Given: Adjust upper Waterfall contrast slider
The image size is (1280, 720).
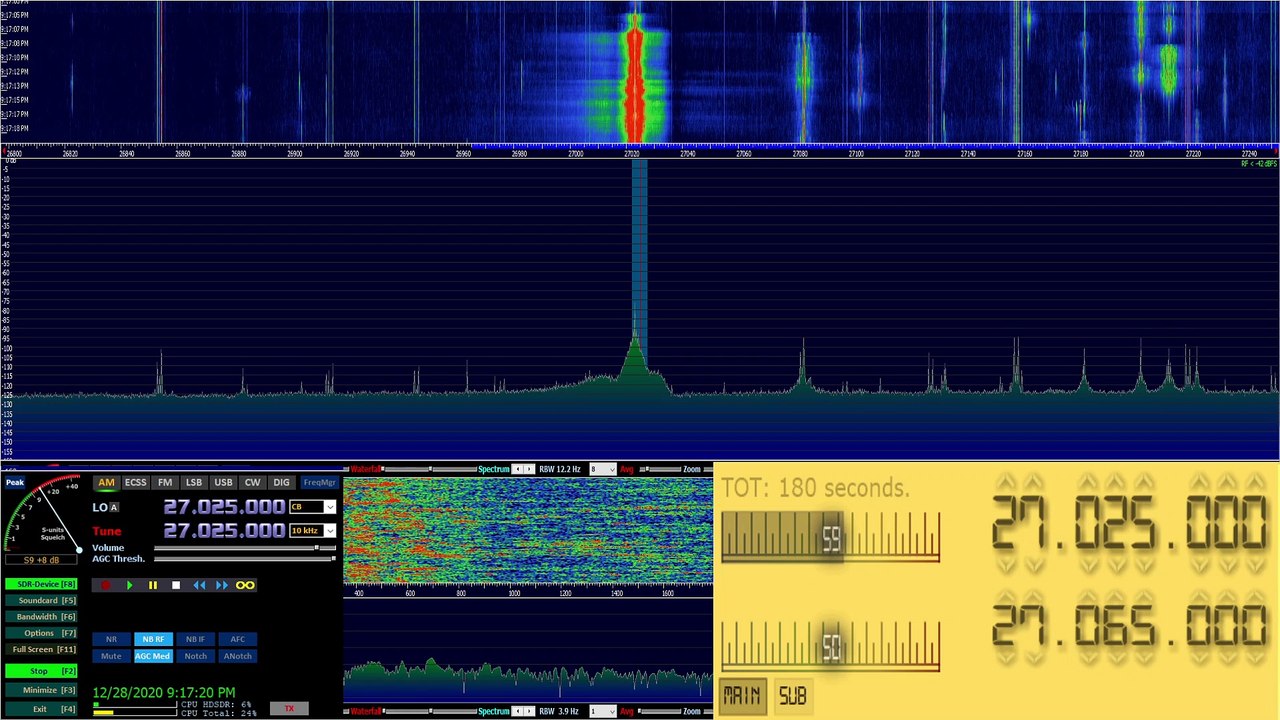Looking at the screenshot, I should [429, 469].
